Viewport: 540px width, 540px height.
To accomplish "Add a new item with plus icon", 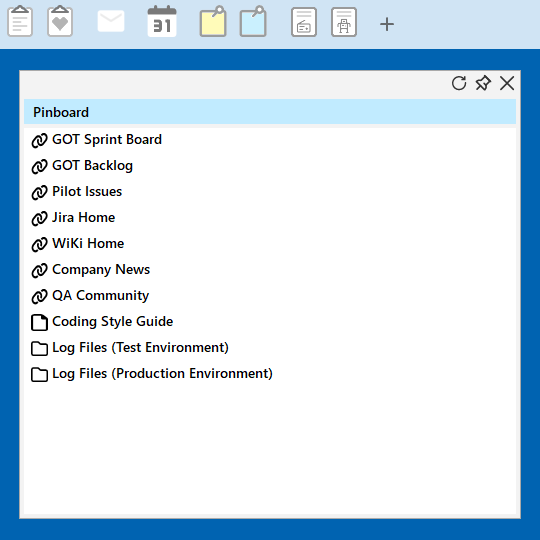I will [x=387, y=24].
